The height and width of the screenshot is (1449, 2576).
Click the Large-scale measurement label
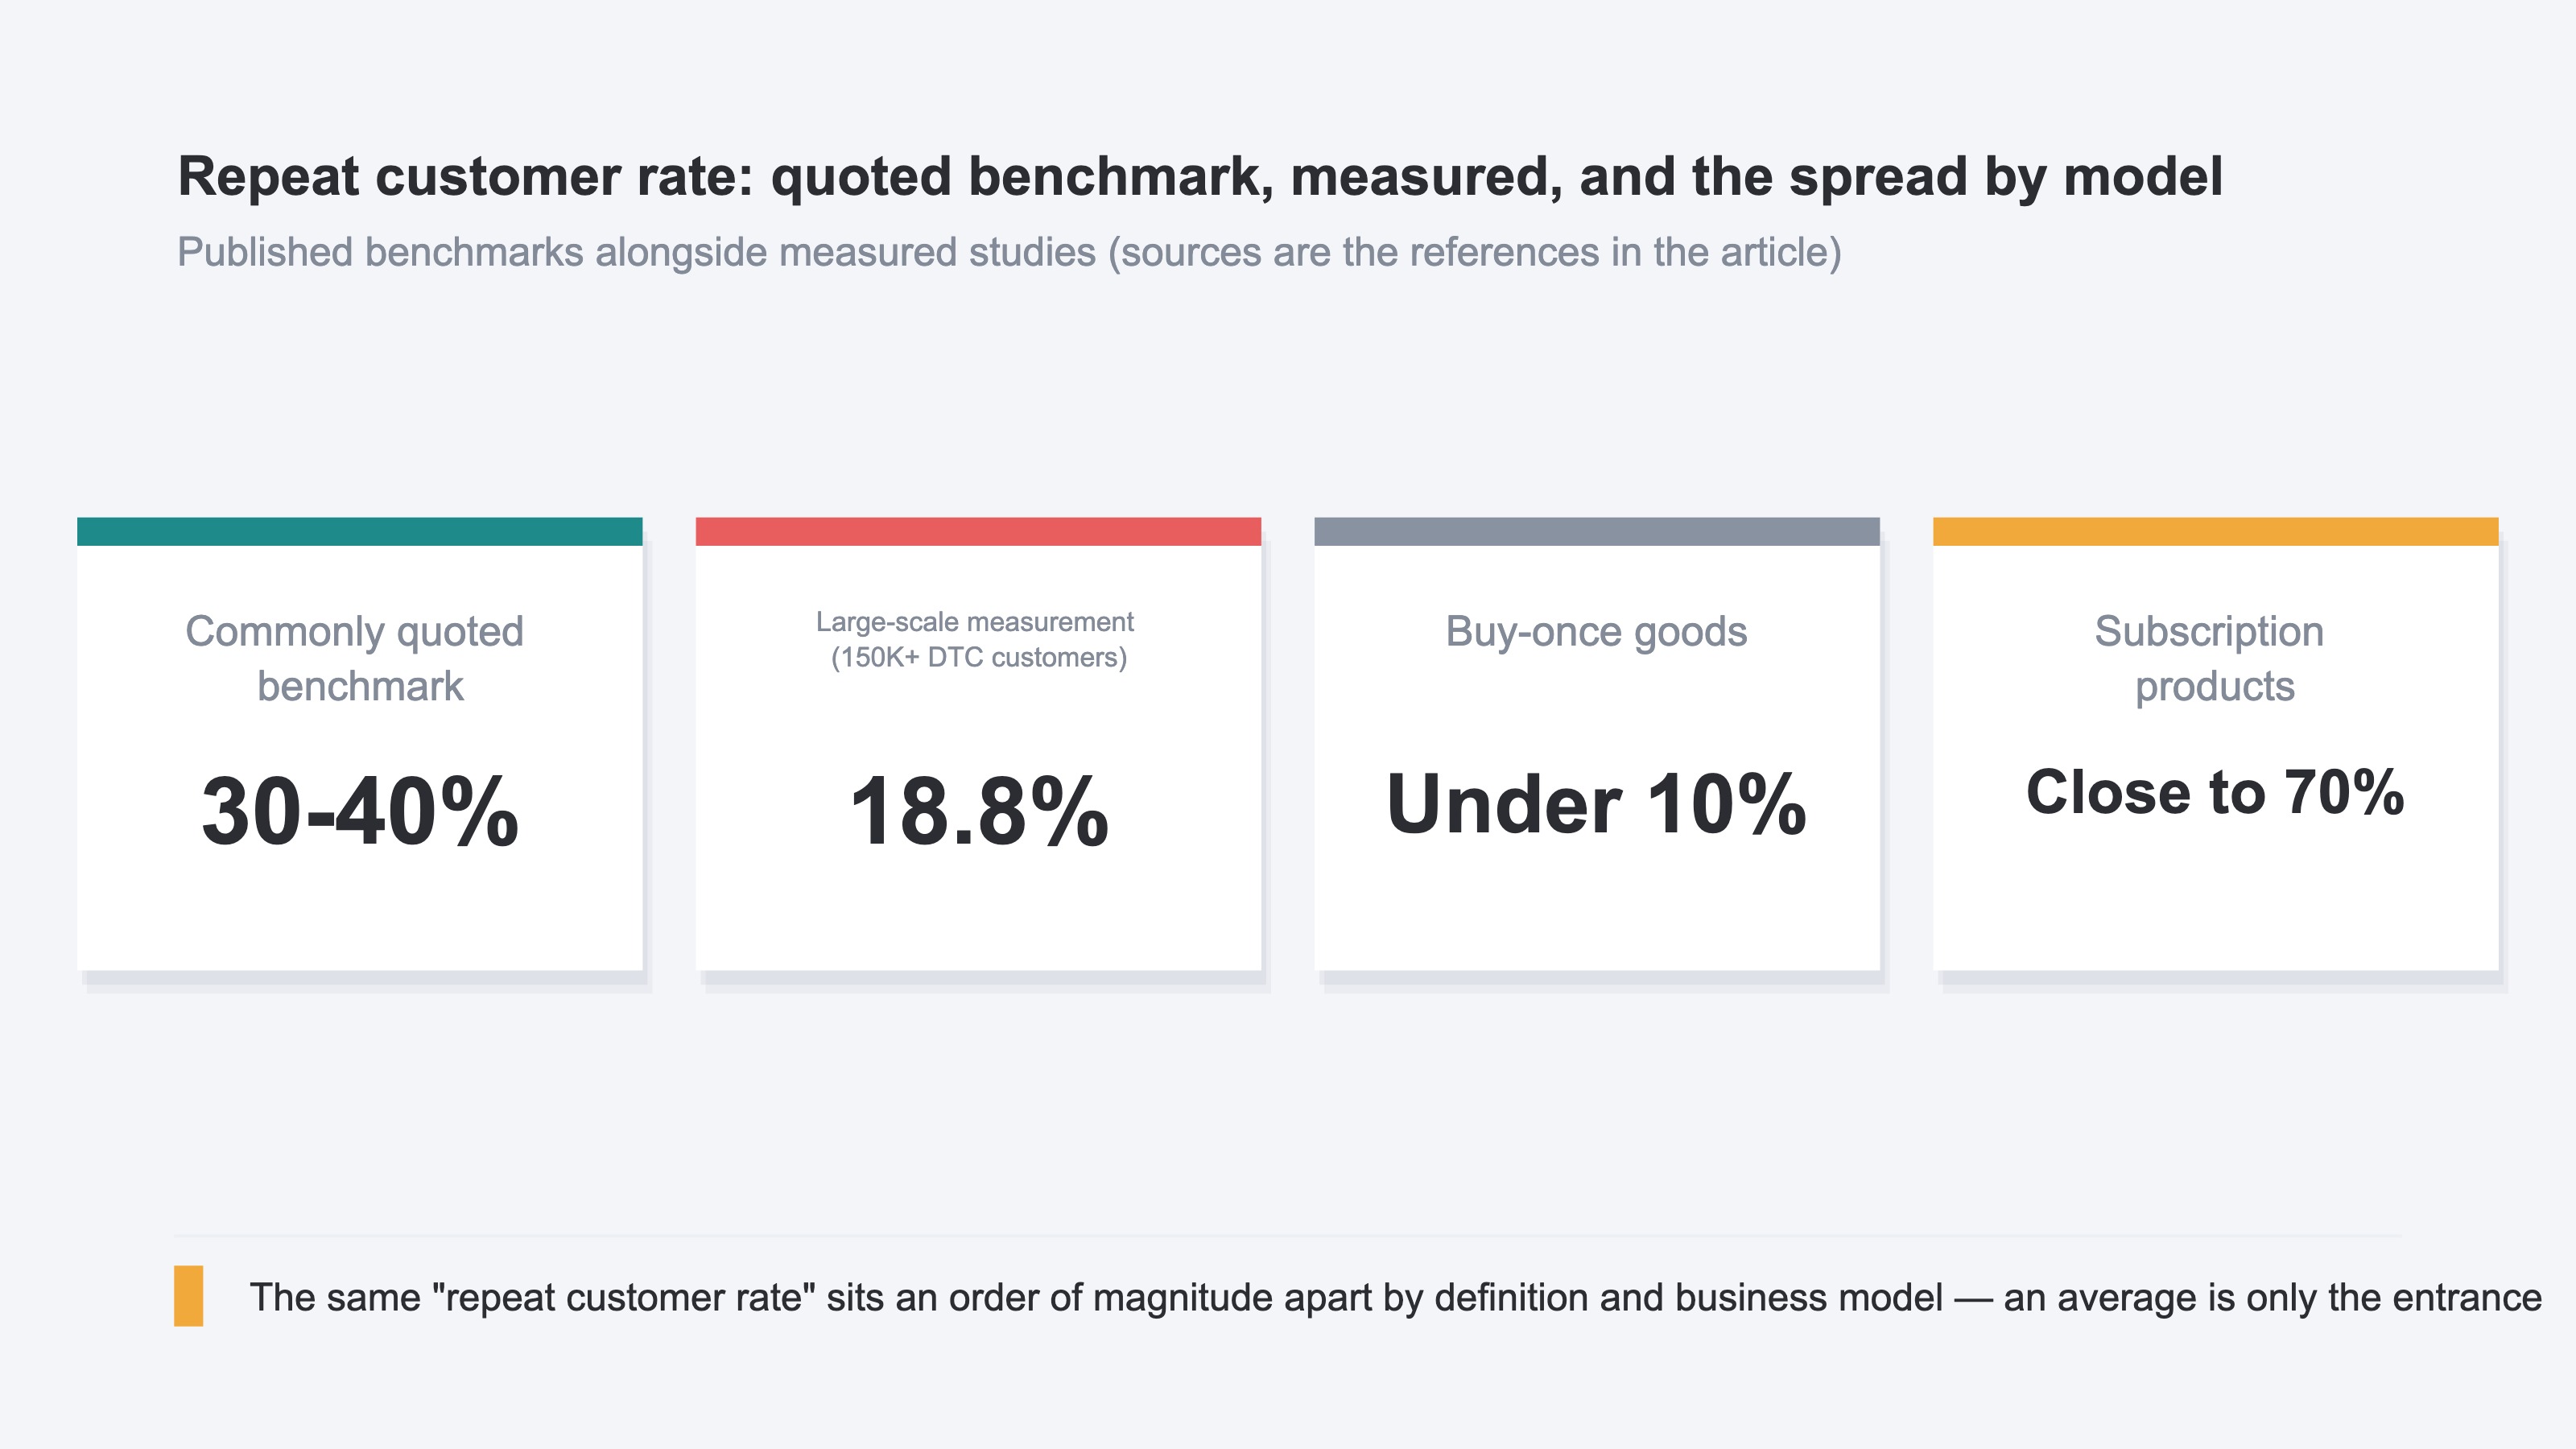[x=975, y=622]
